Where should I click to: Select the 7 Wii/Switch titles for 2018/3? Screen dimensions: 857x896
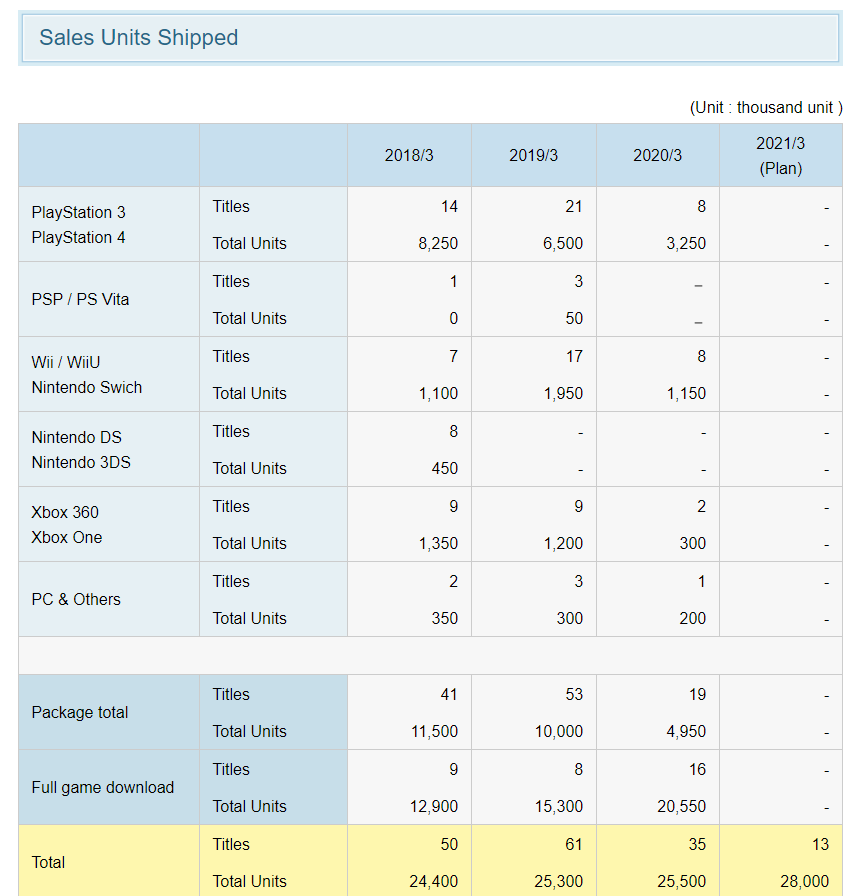click(454, 357)
